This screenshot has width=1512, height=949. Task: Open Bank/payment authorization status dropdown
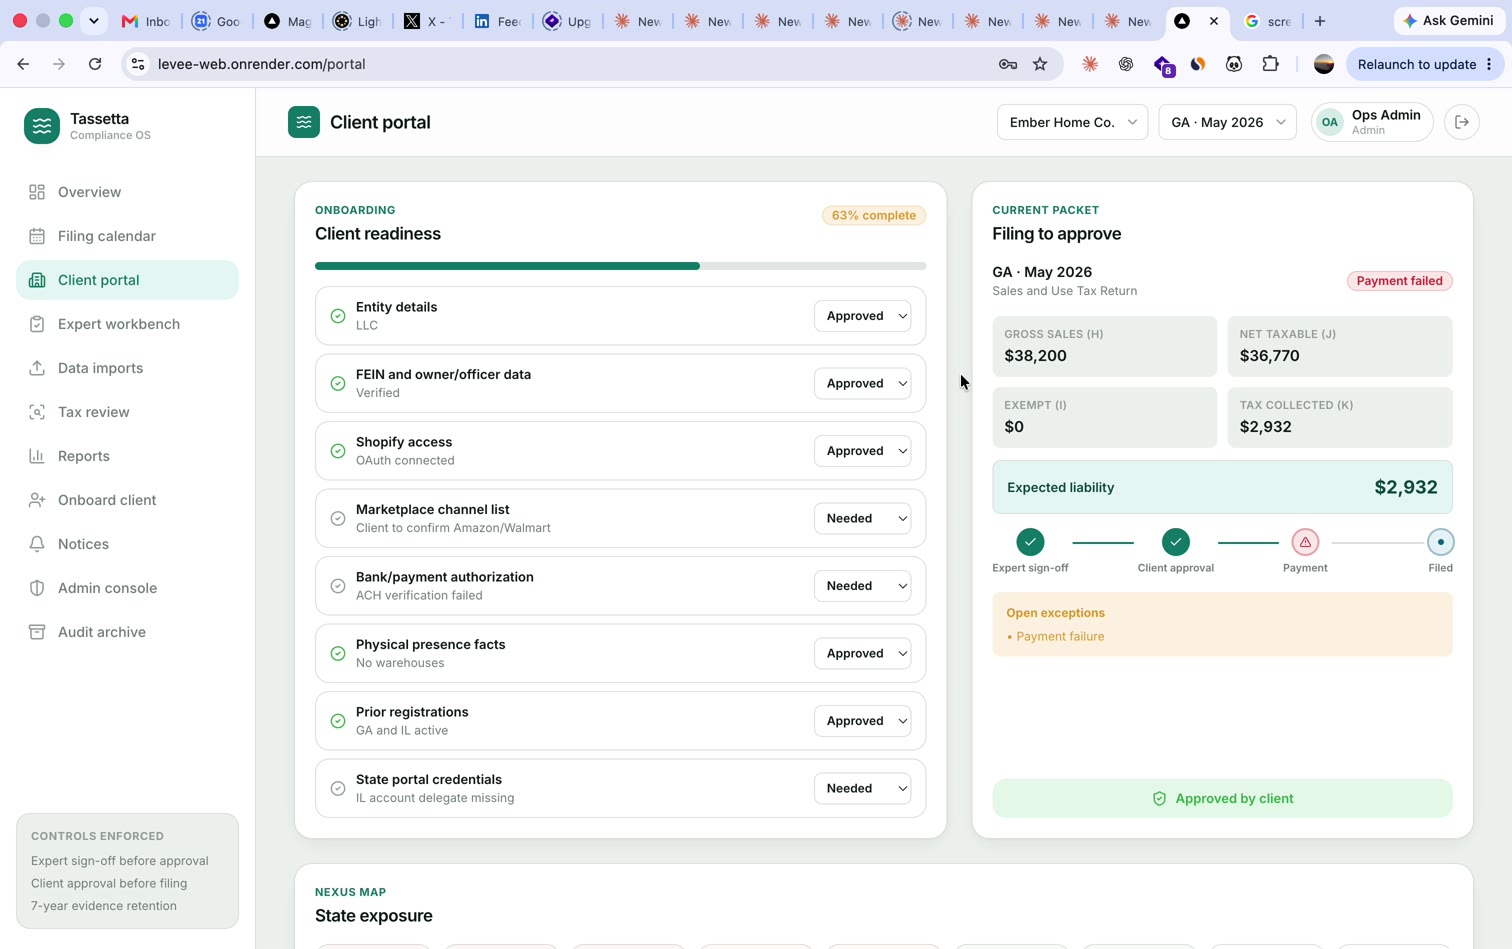863,586
